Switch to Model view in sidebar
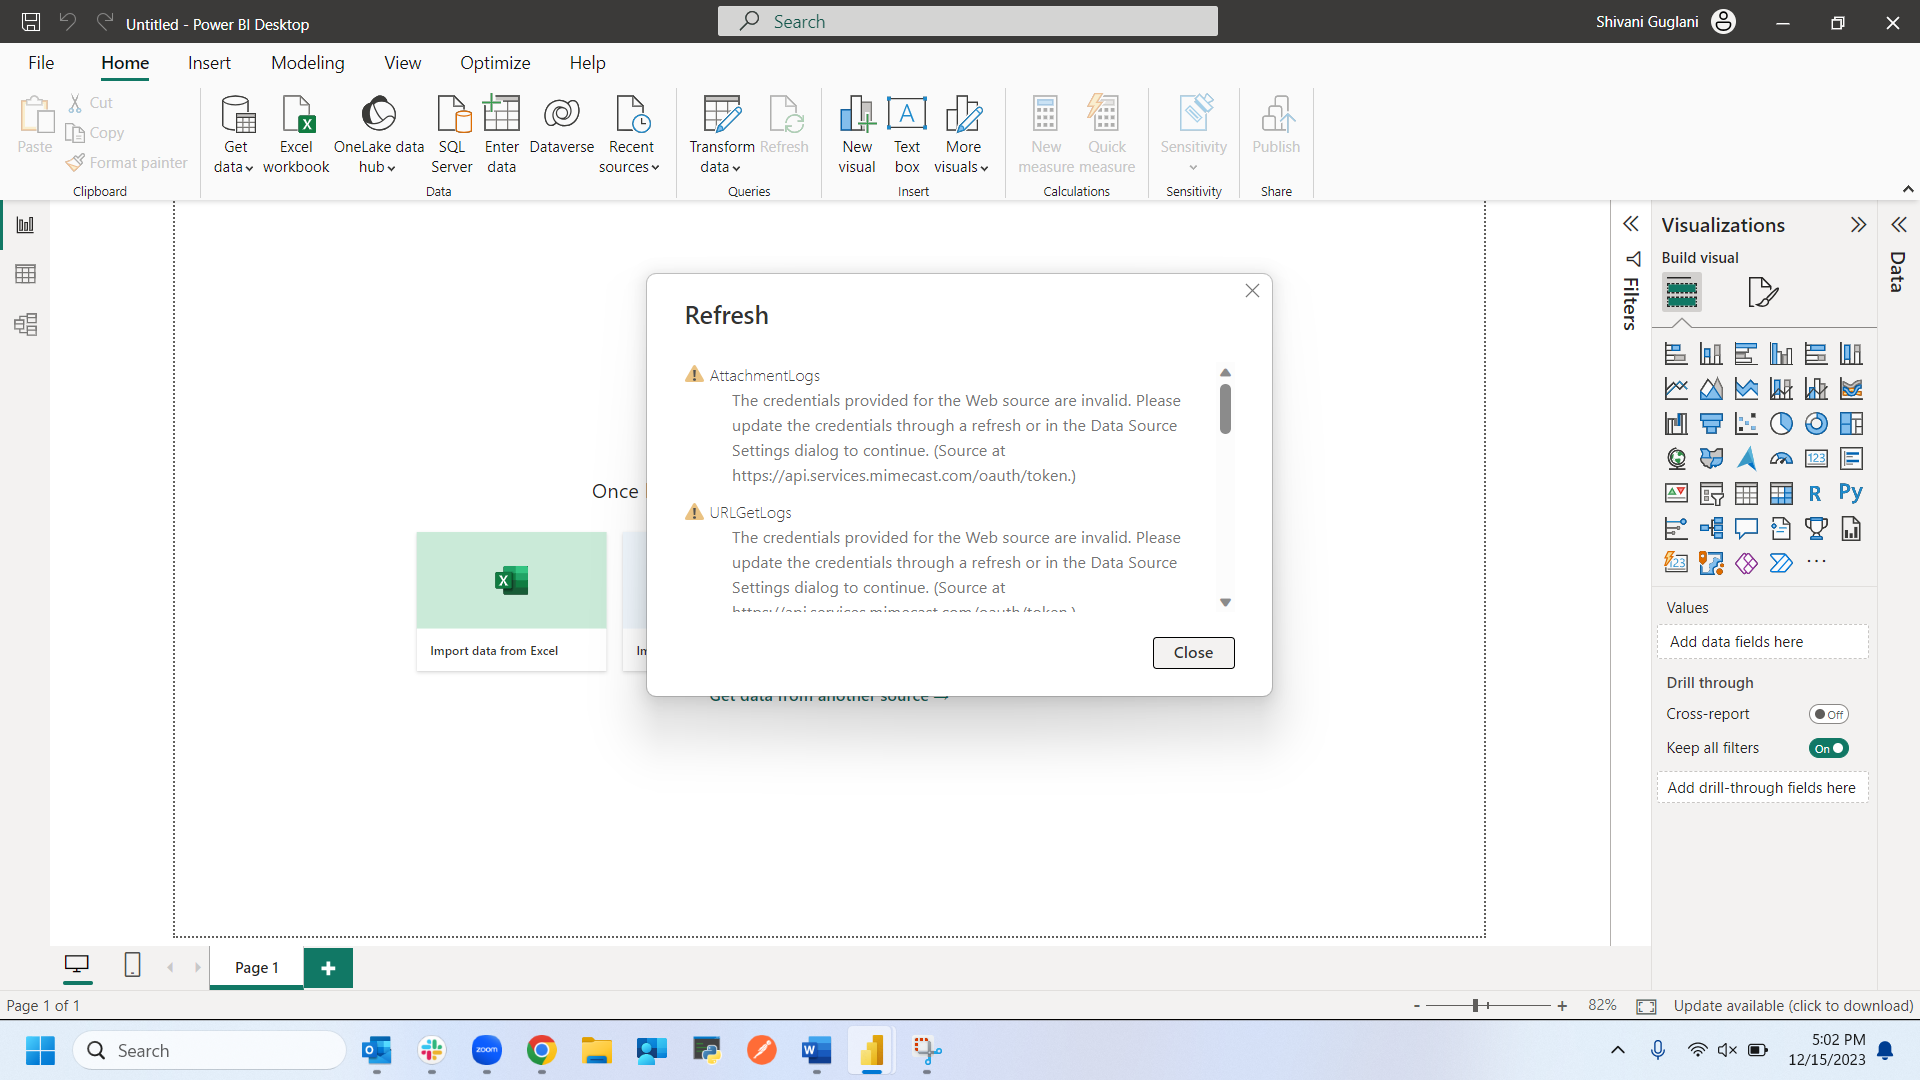1920x1080 pixels. (x=25, y=325)
